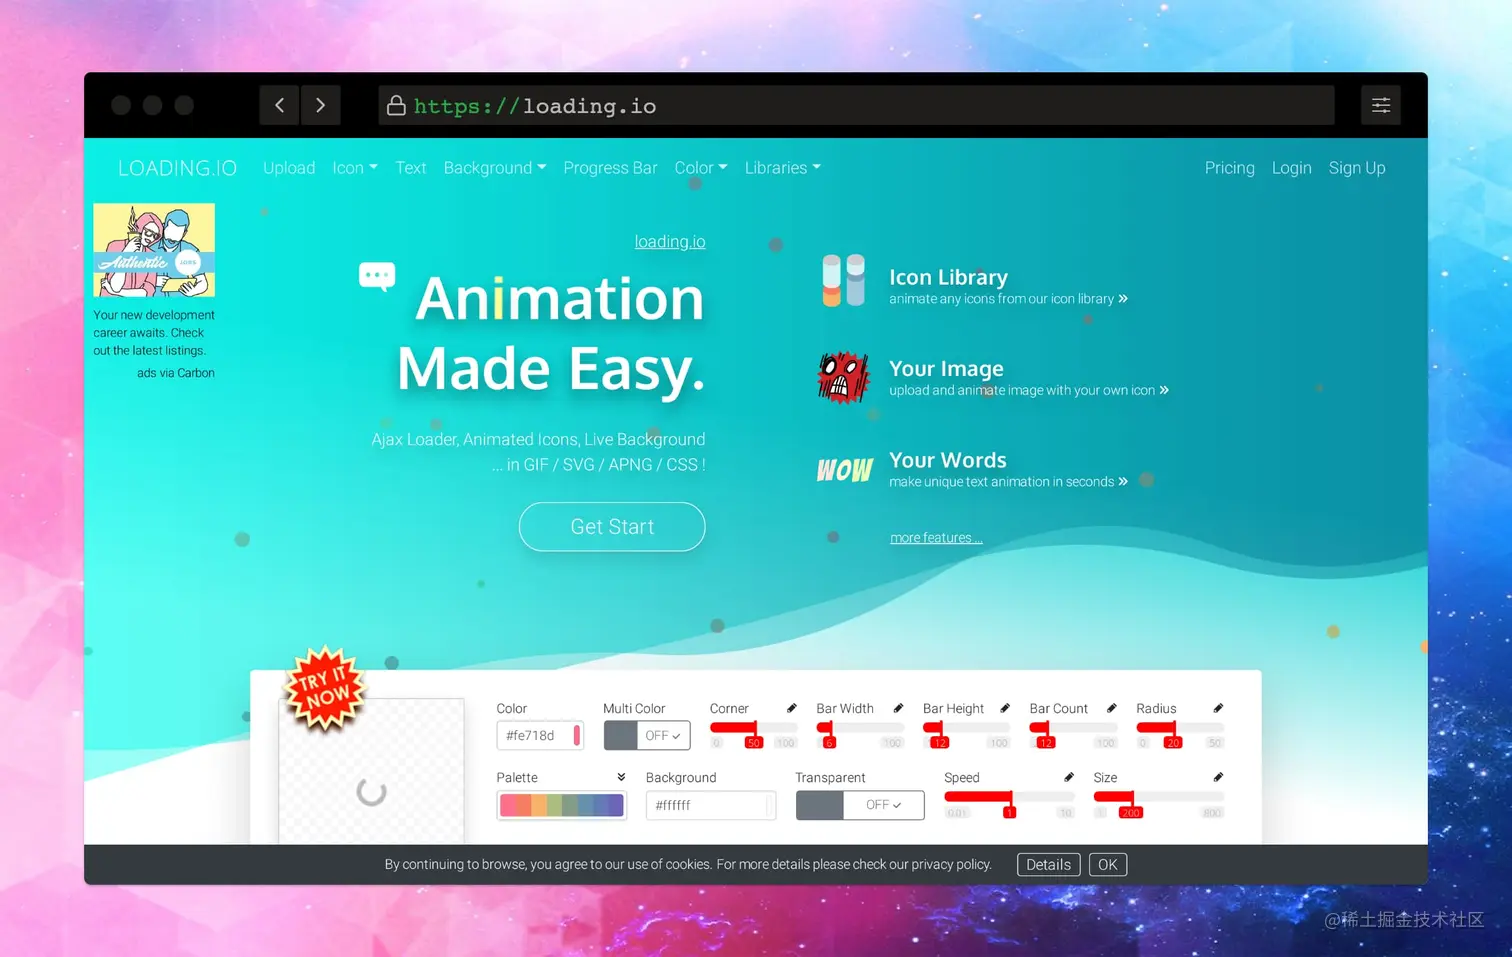Click the LOADING.IO logo
The height and width of the screenshot is (957, 1512).
(178, 168)
